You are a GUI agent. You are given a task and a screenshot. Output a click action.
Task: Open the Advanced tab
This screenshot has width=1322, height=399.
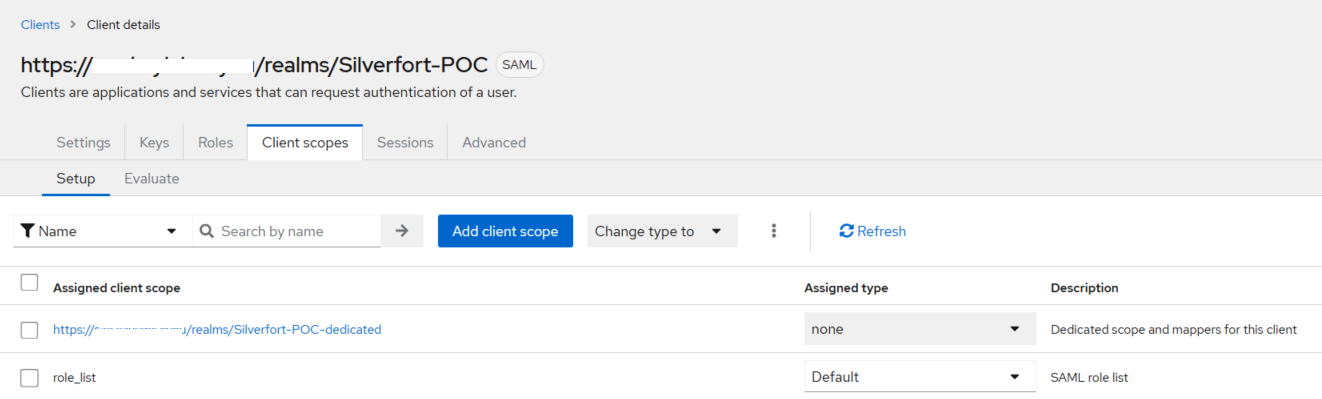click(494, 142)
